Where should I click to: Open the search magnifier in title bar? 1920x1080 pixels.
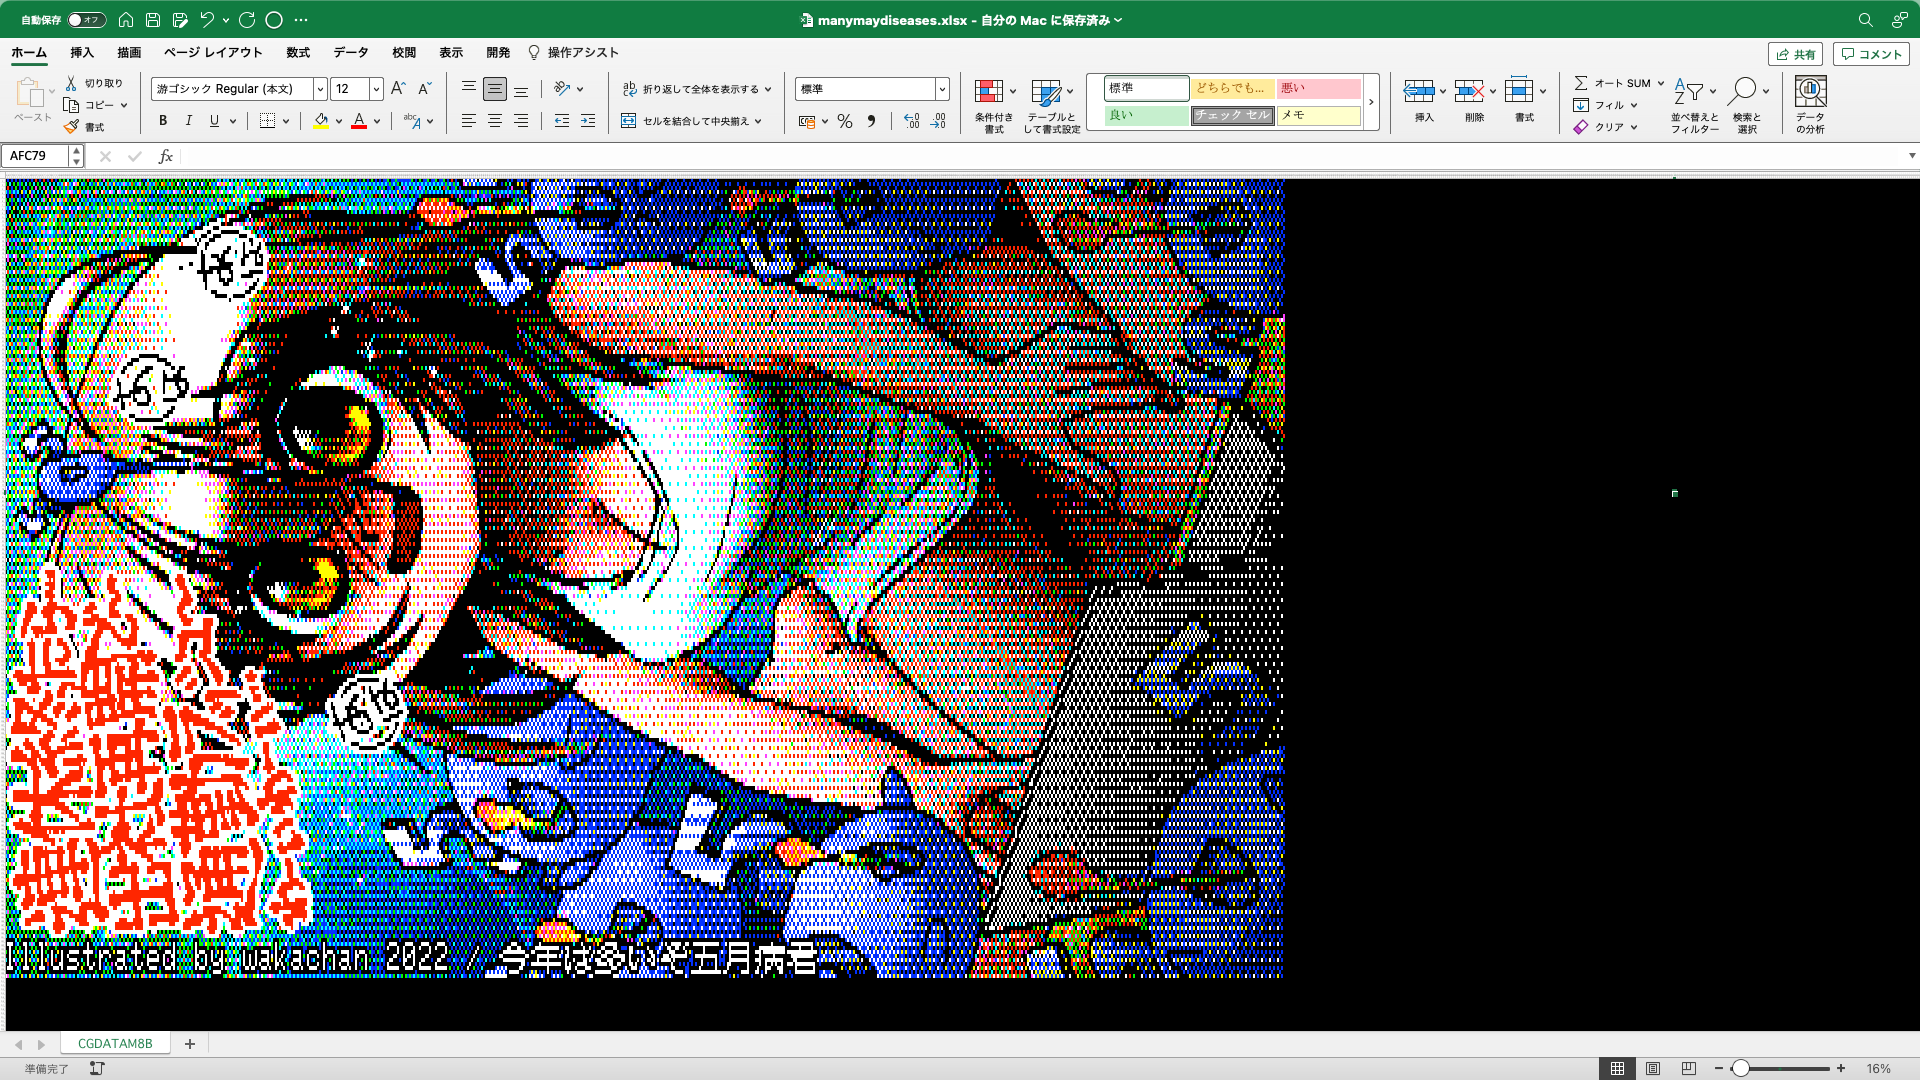pyautogui.click(x=1865, y=20)
